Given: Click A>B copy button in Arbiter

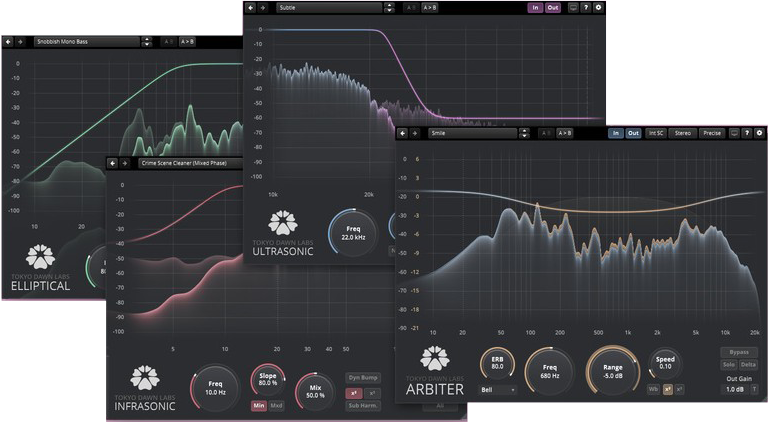Looking at the screenshot, I should tap(564, 133).
